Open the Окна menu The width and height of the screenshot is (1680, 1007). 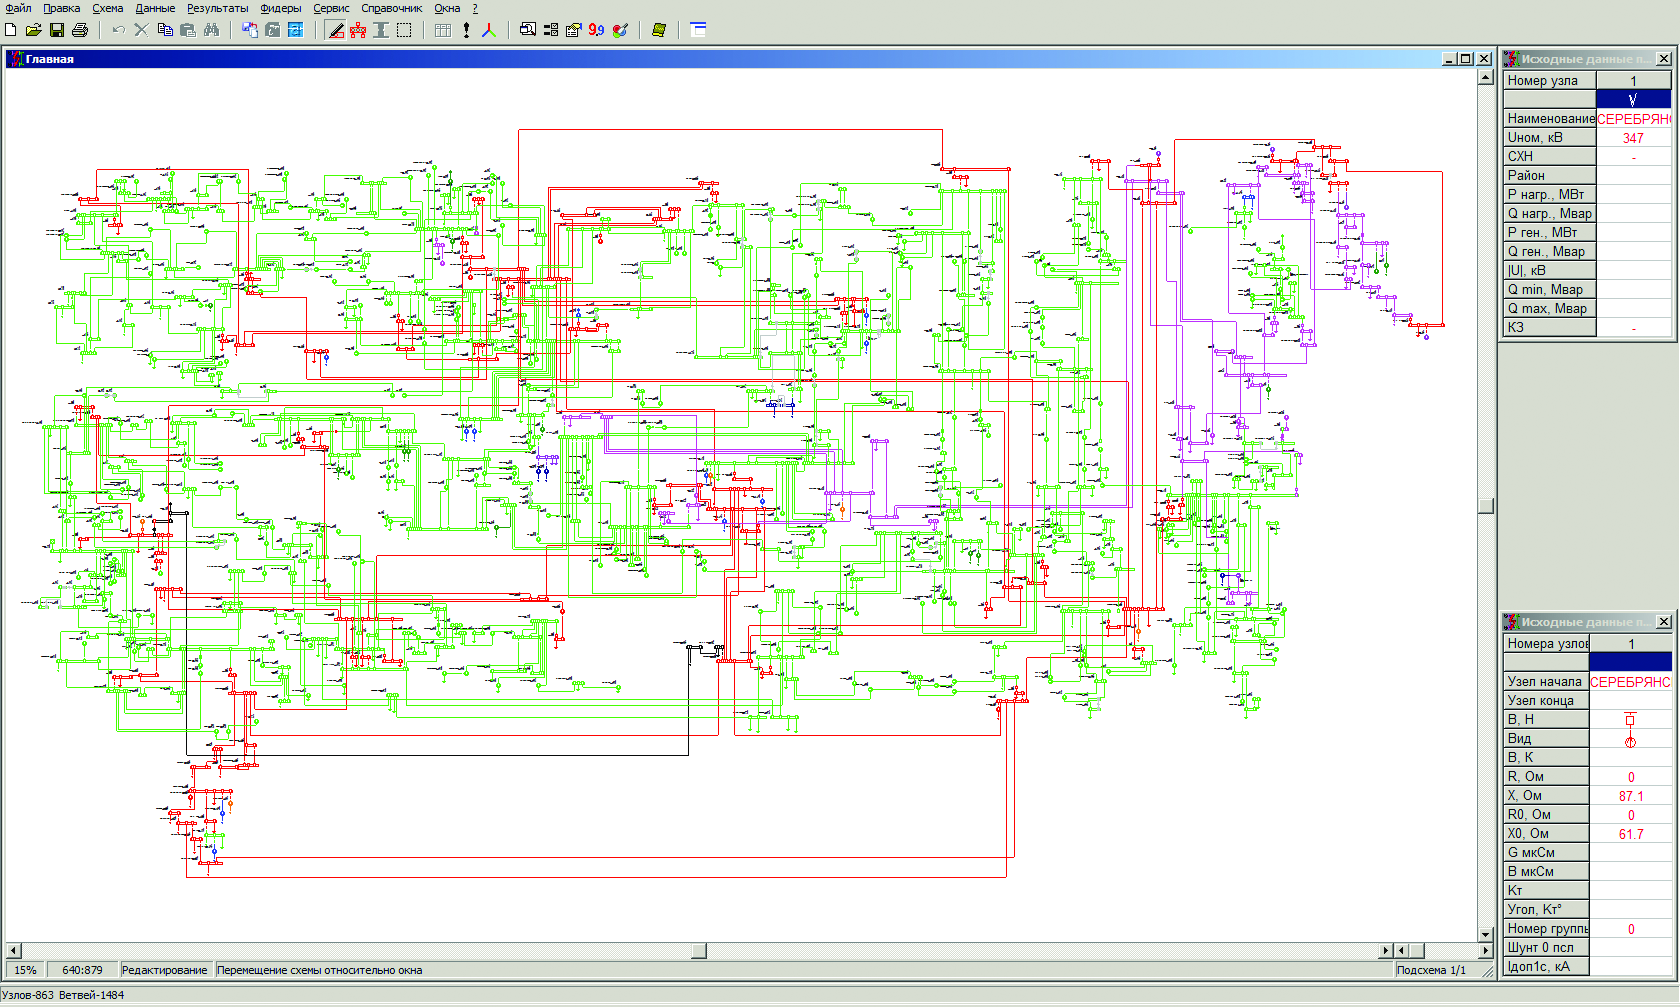click(x=447, y=8)
